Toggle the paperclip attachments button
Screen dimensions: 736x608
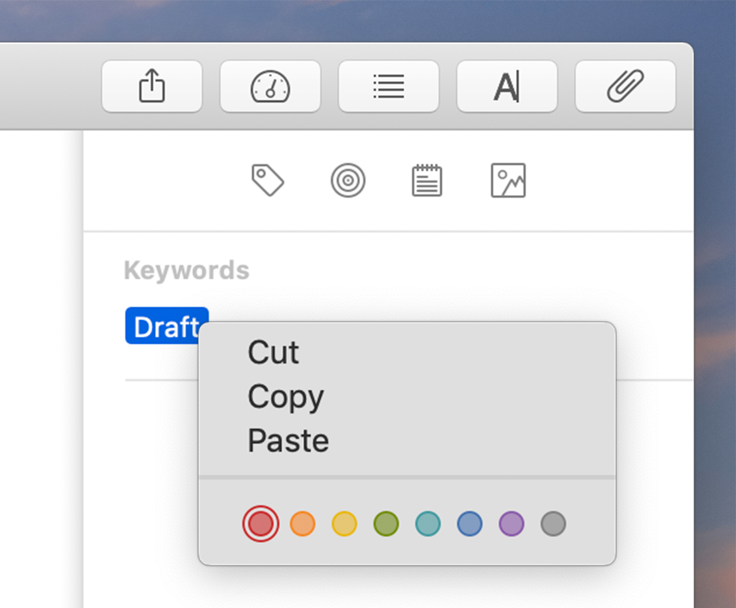(625, 86)
